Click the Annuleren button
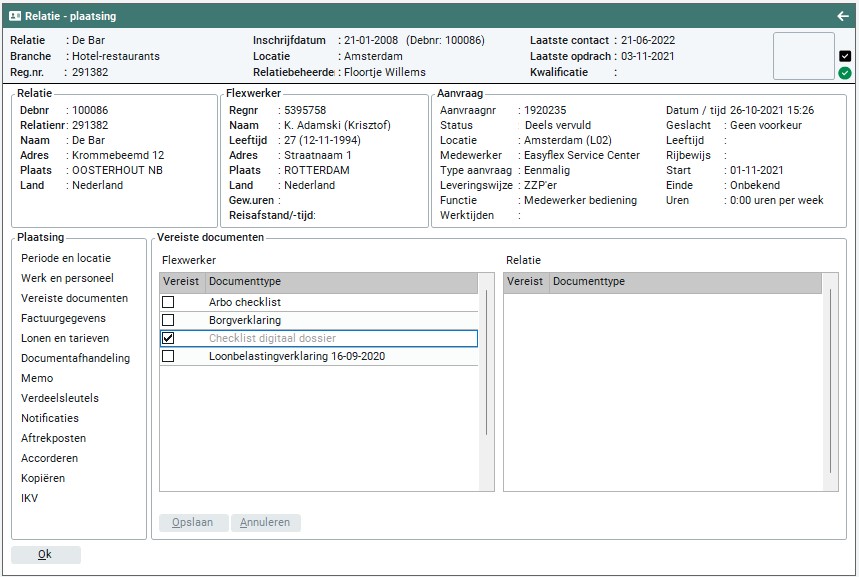 point(265,522)
